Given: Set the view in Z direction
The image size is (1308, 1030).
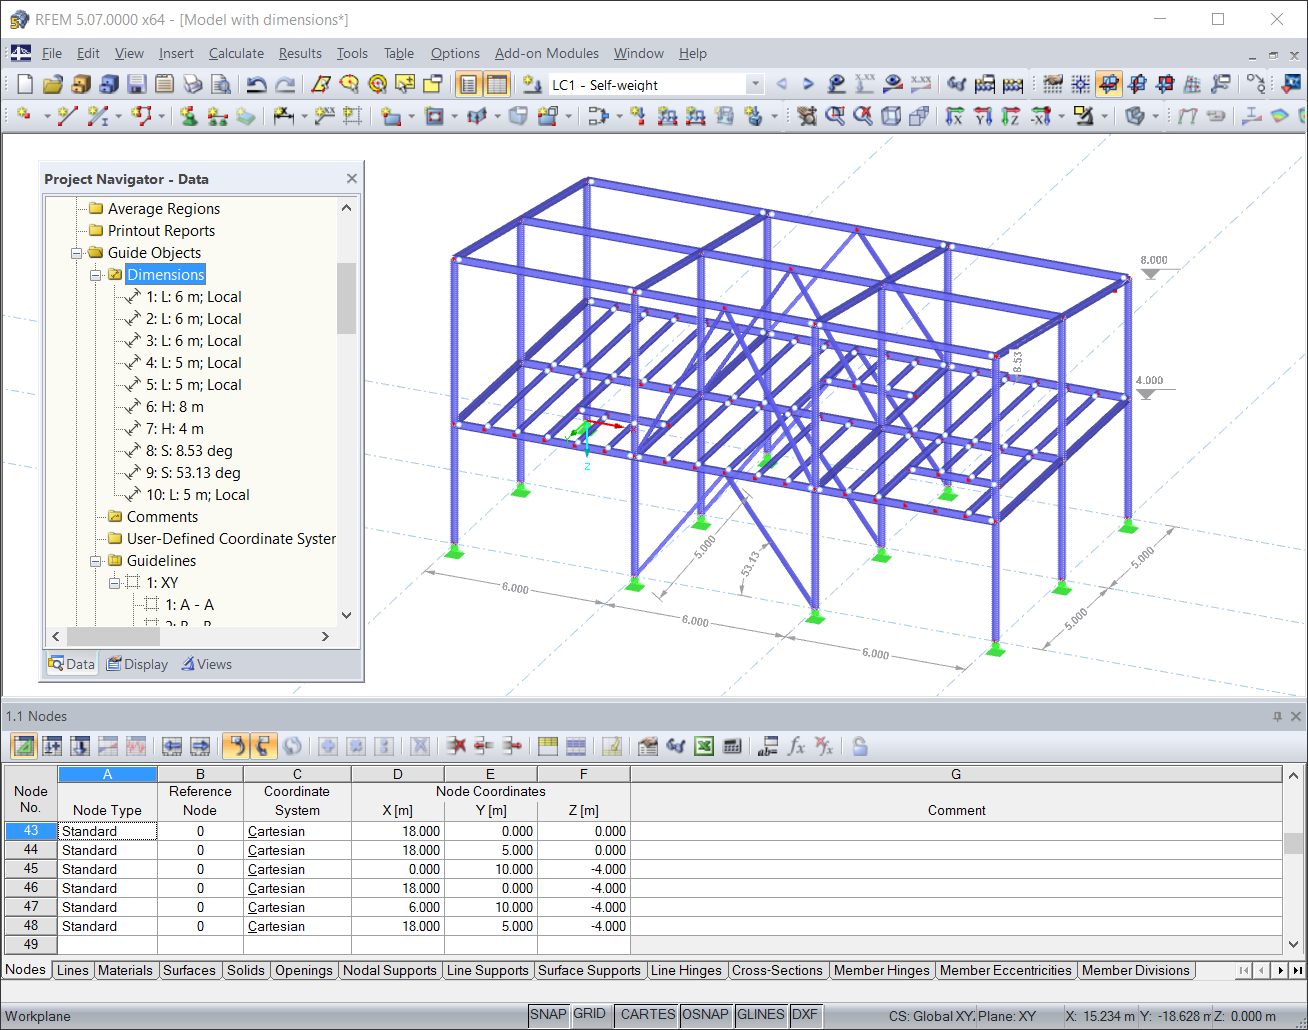Looking at the screenshot, I should pos(1011,117).
